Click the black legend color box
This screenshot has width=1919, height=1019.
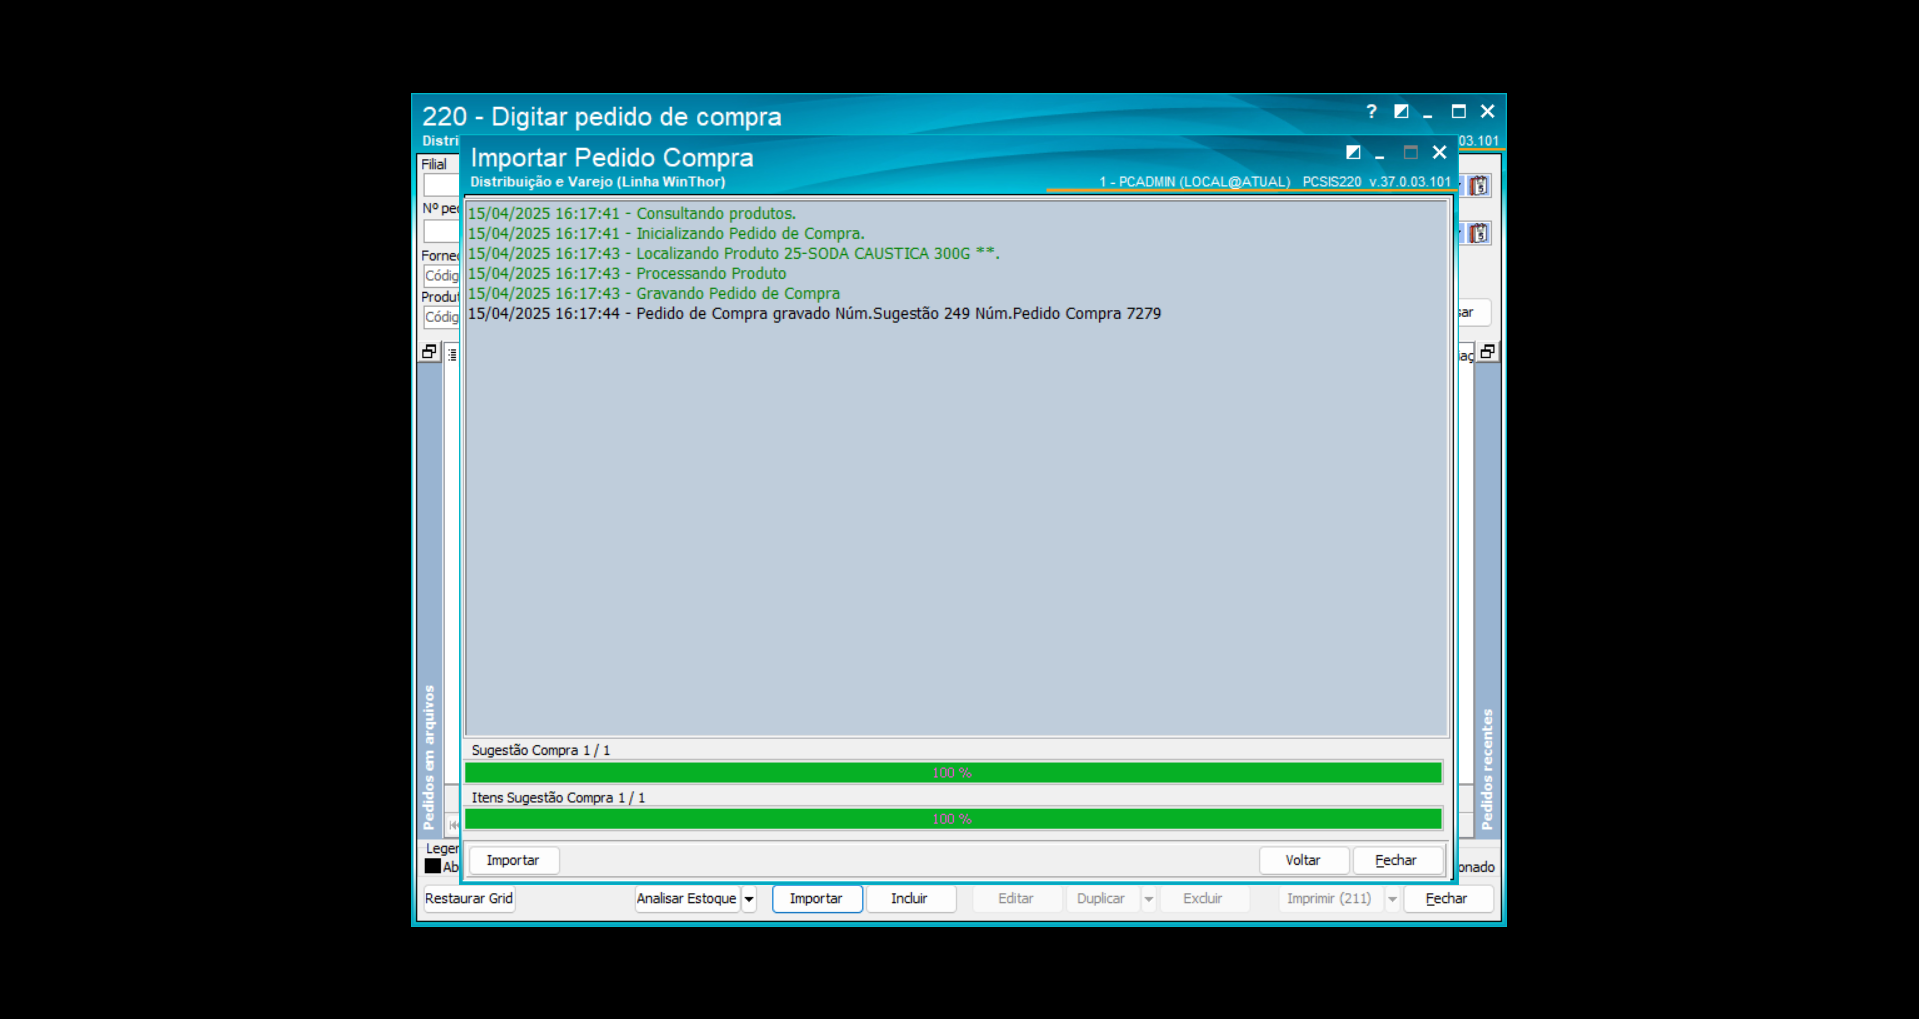coord(433,866)
